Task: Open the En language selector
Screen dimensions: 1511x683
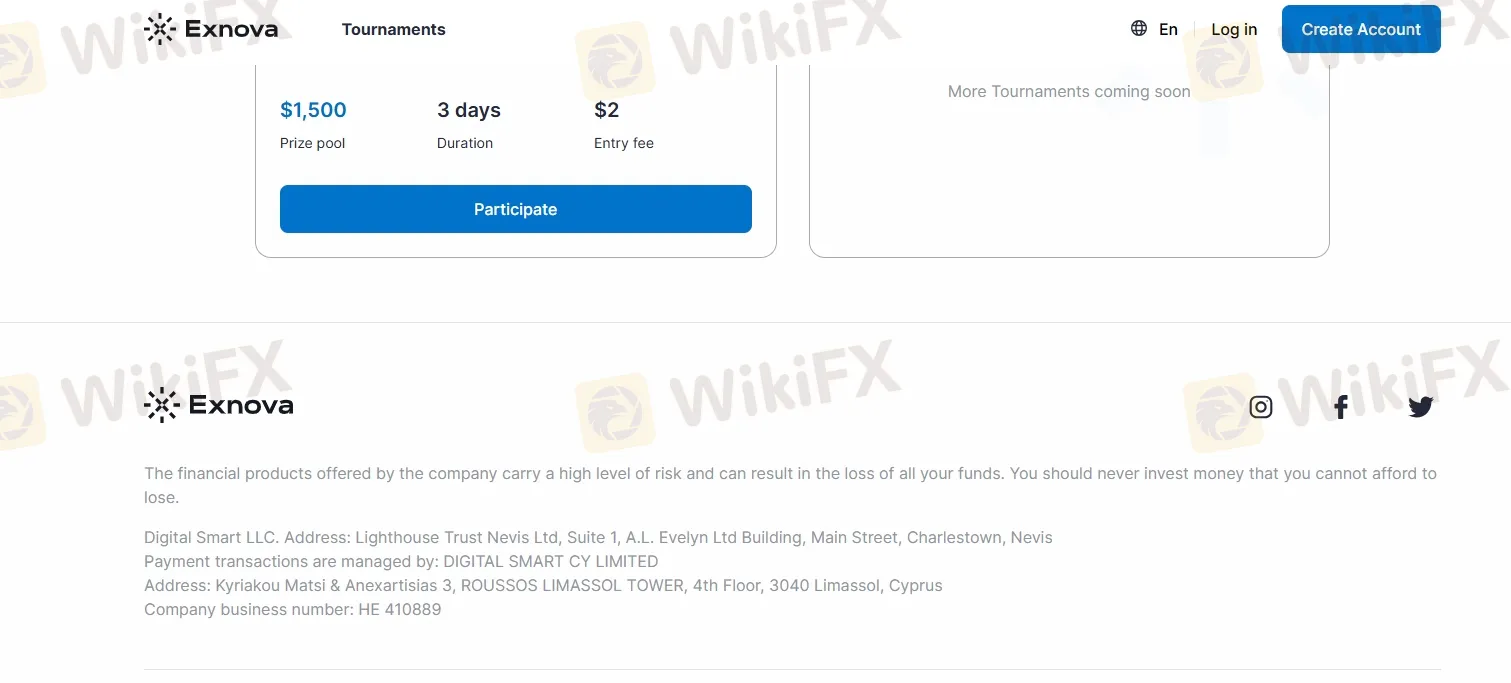Action: tap(1168, 30)
